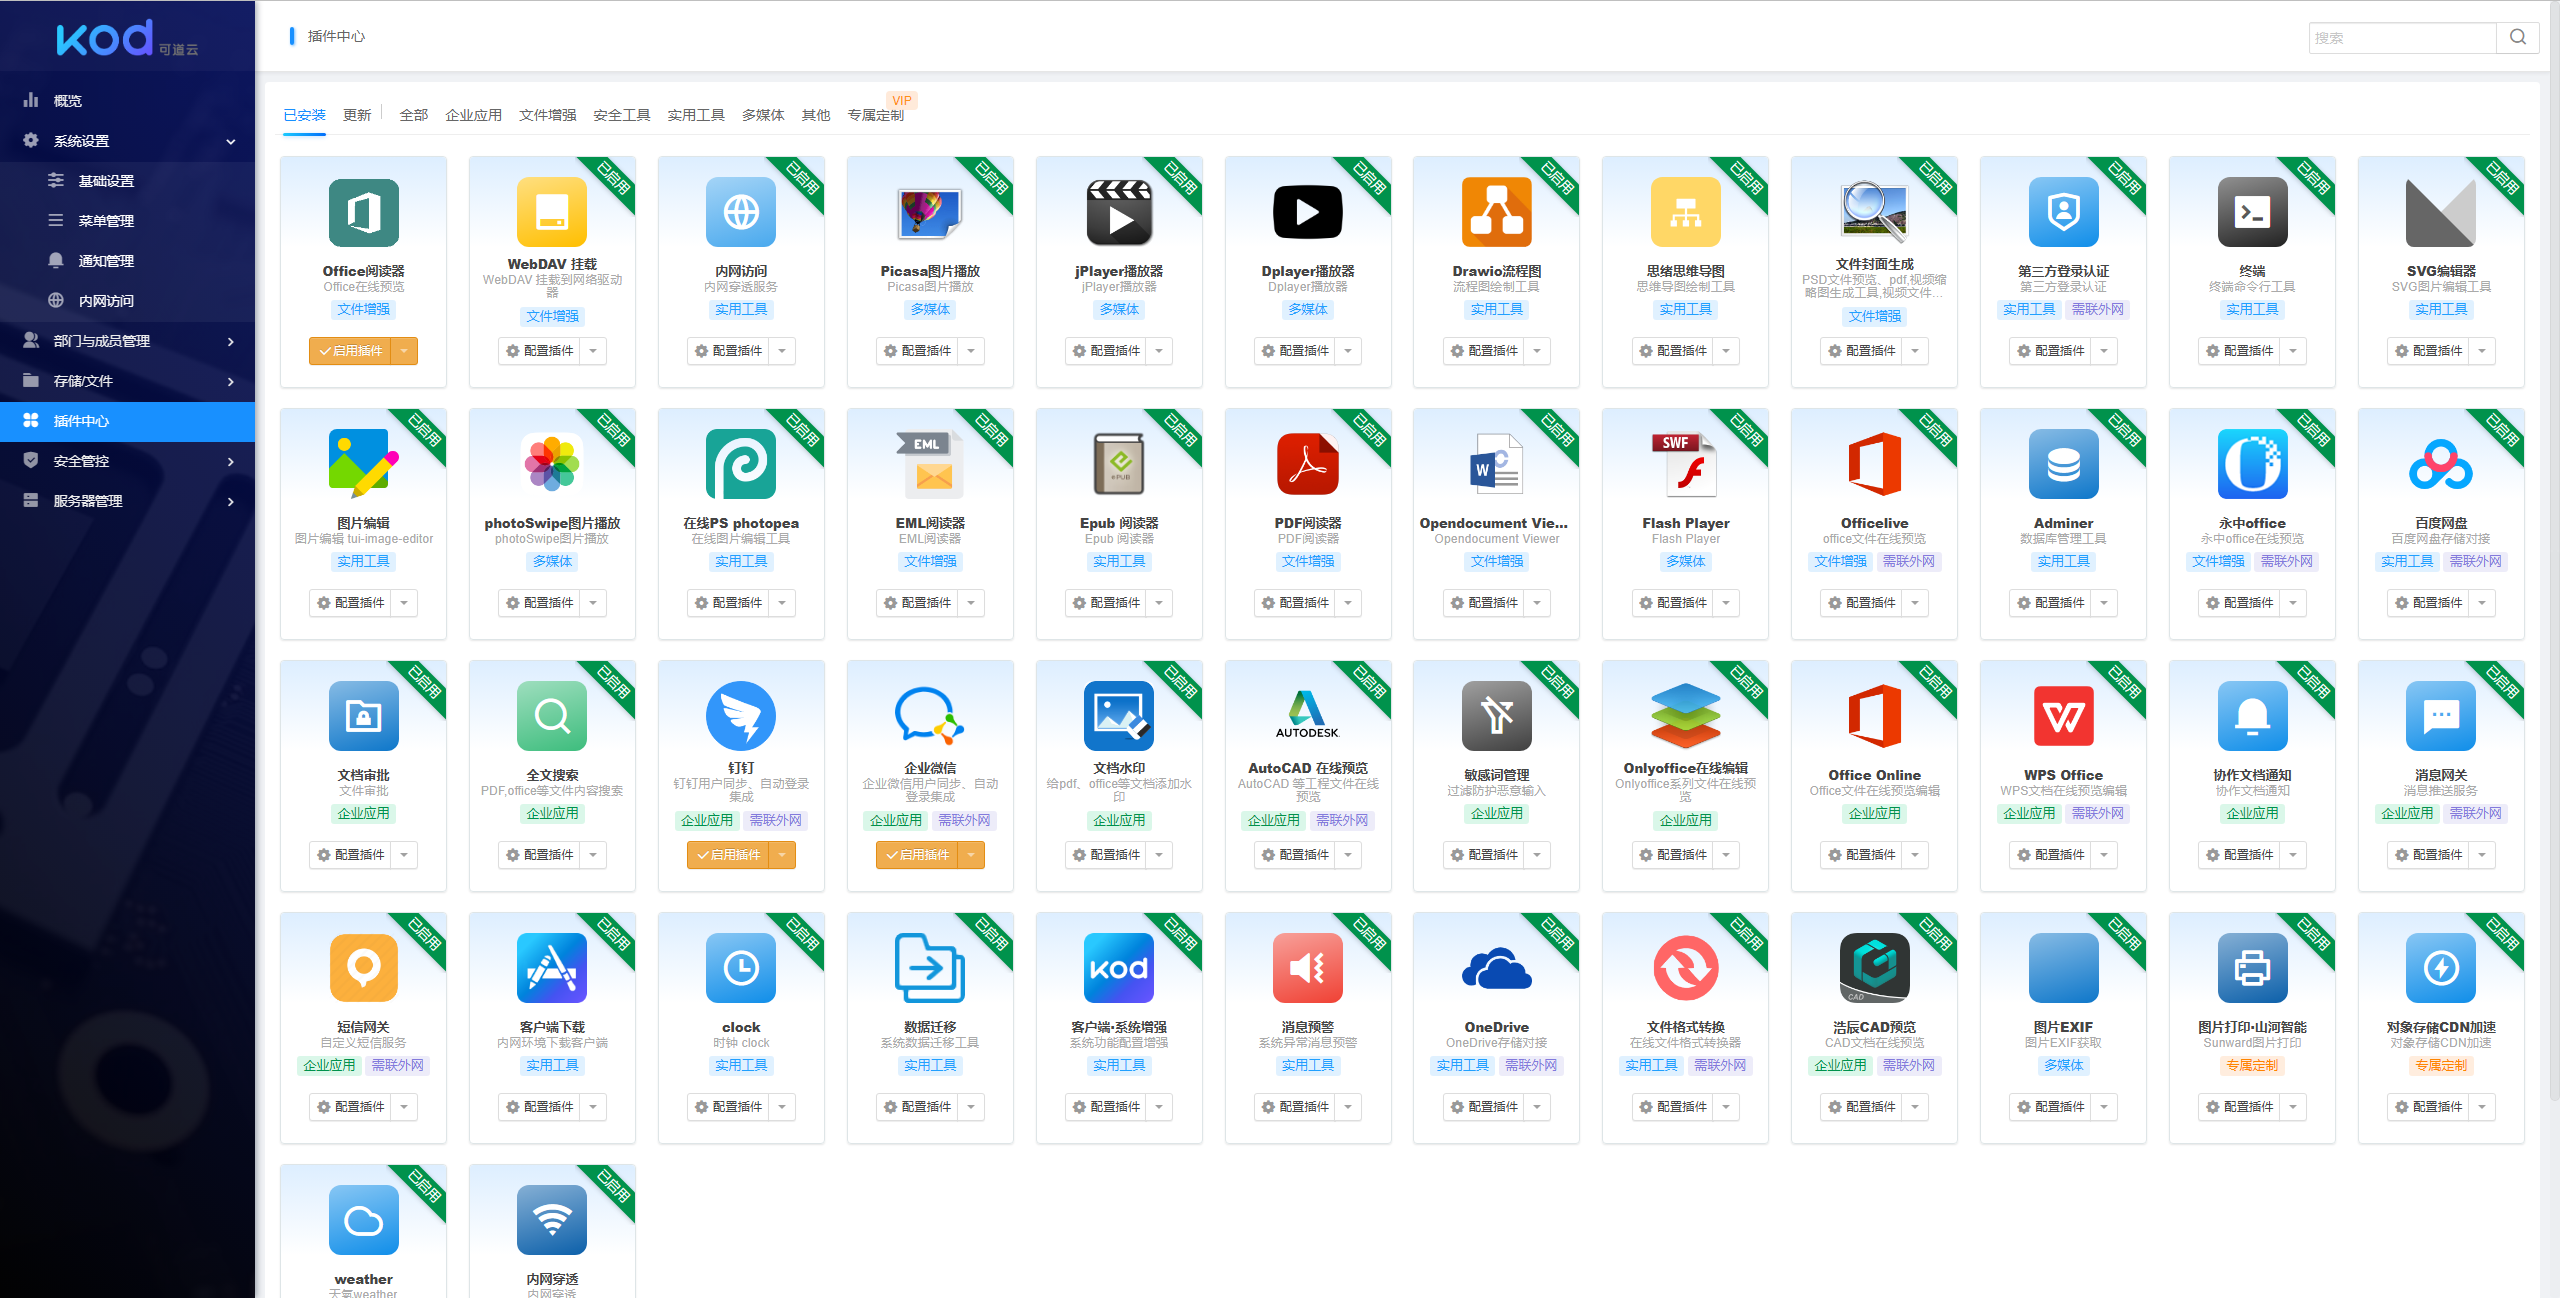Screen dimensions: 2560x1298
Task: Configure the Onlyoffice在线编辑 plugin
Action: (1674, 855)
